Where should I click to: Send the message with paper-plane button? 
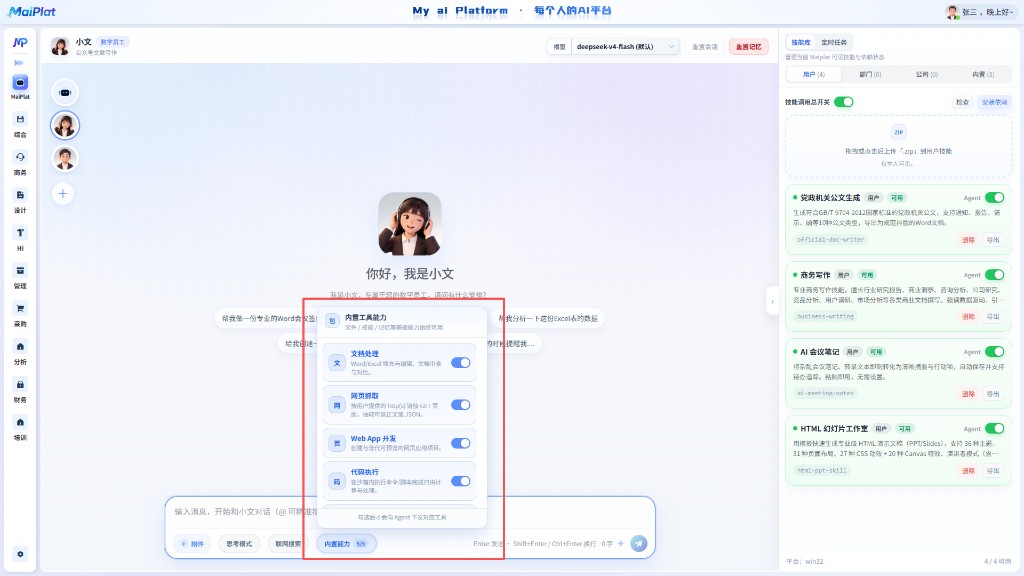pos(639,543)
